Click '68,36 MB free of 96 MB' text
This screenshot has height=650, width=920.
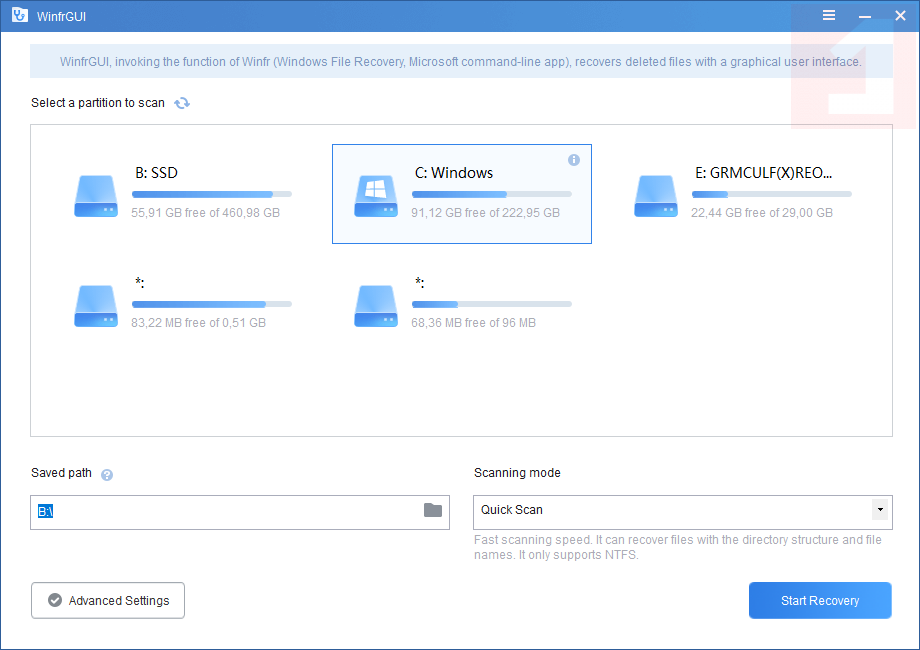point(473,323)
